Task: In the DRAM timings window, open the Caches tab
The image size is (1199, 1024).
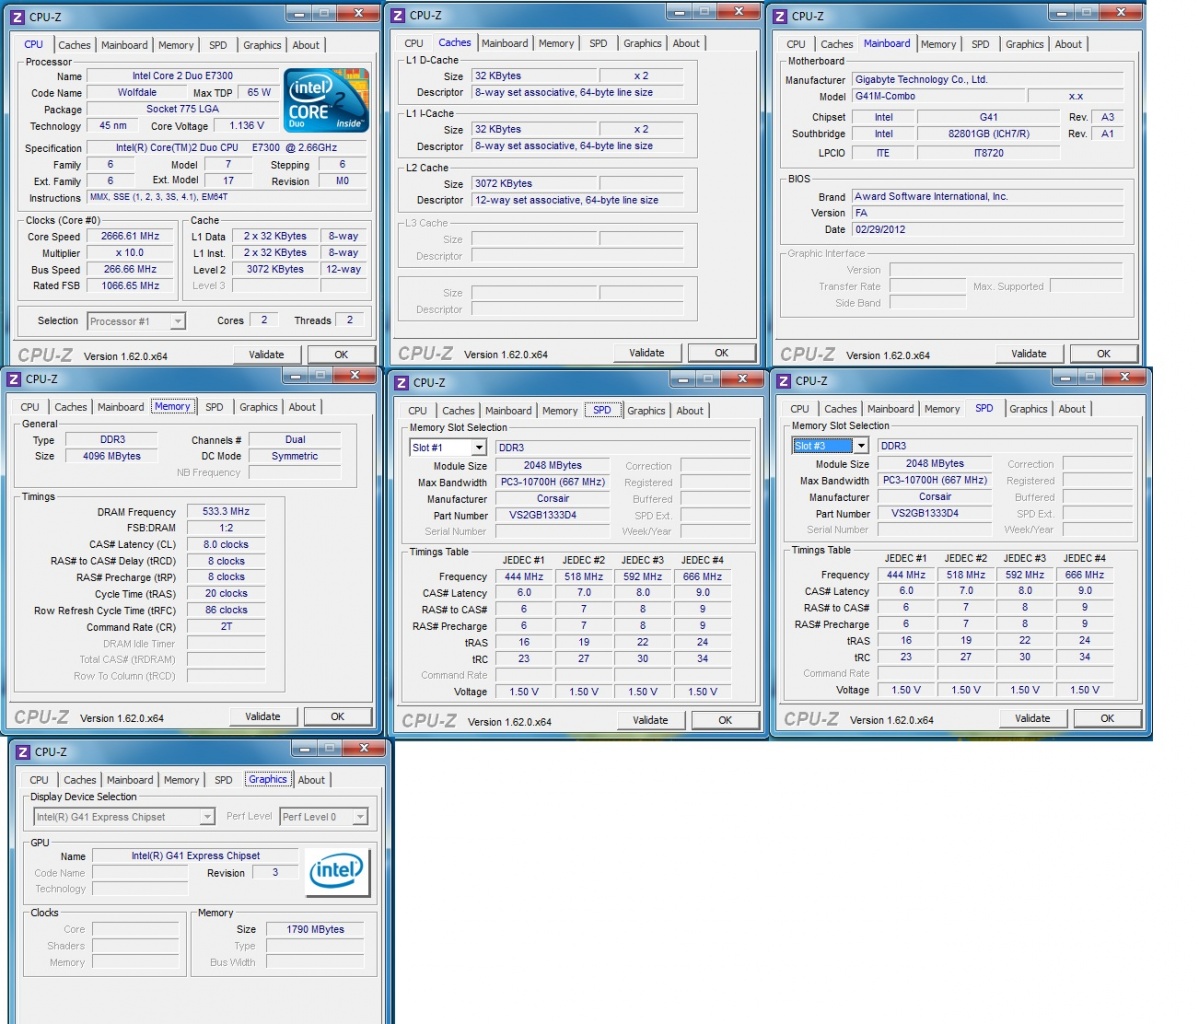Action: point(70,407)
